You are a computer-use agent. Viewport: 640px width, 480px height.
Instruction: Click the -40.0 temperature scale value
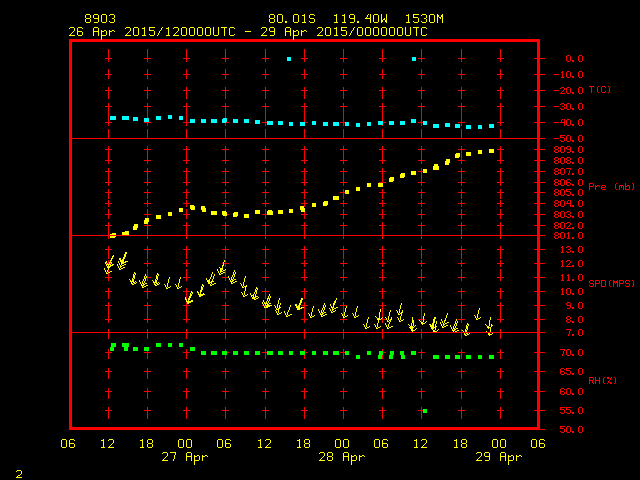tap(569, 123)
